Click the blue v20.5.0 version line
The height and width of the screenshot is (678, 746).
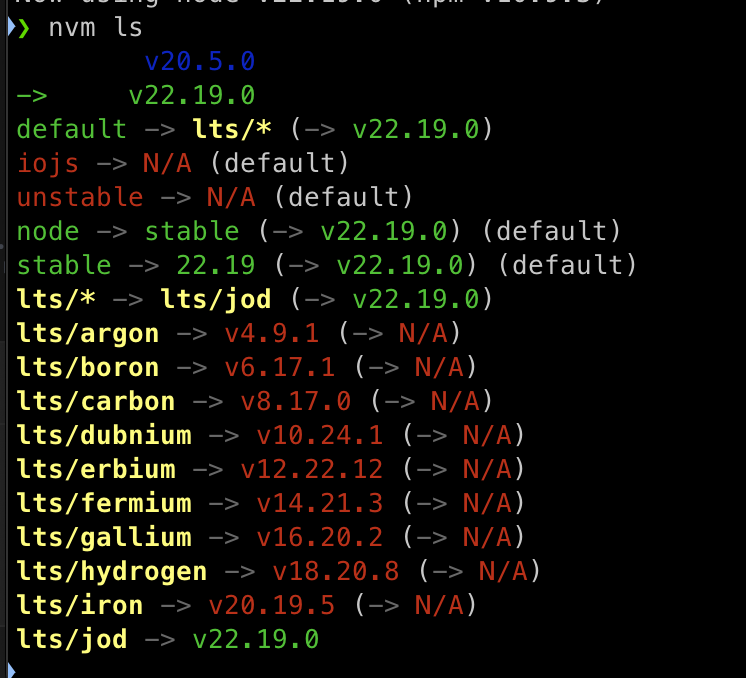200,61
